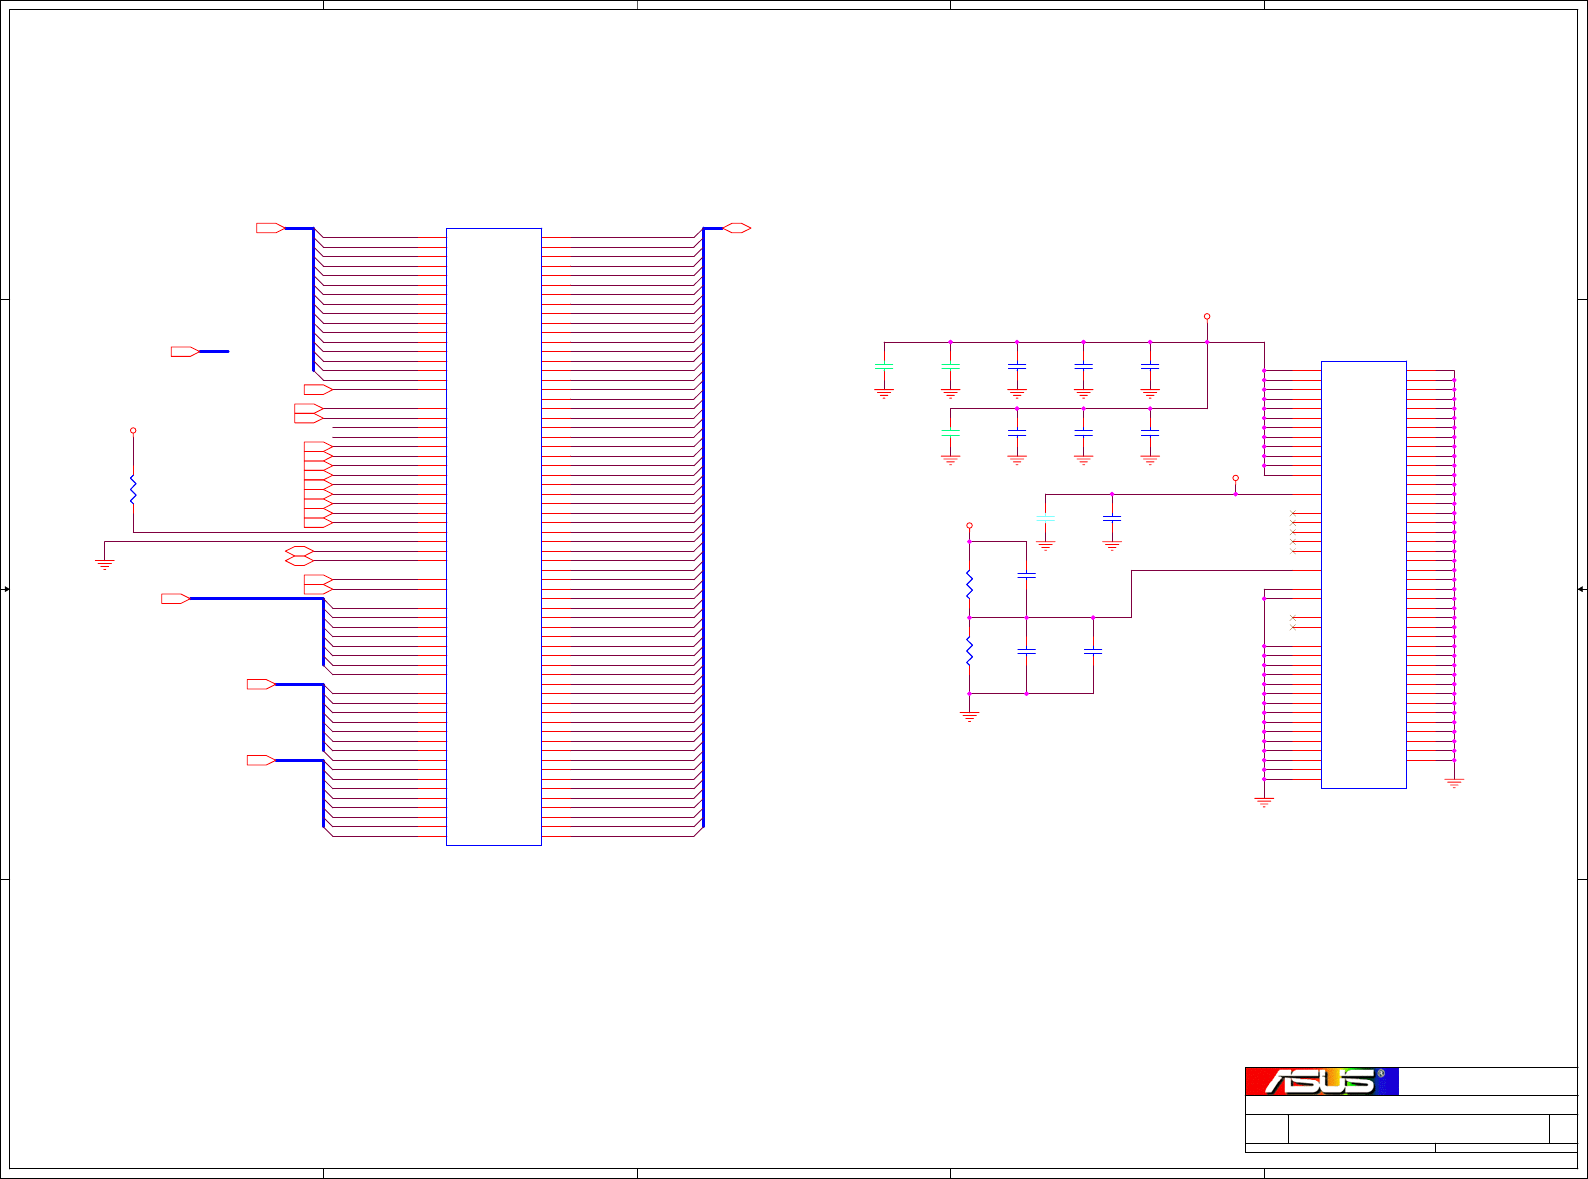
Task: Select the pull-up resistor left of the large IC
Action: pyautogui.click(x=133, y=489)
